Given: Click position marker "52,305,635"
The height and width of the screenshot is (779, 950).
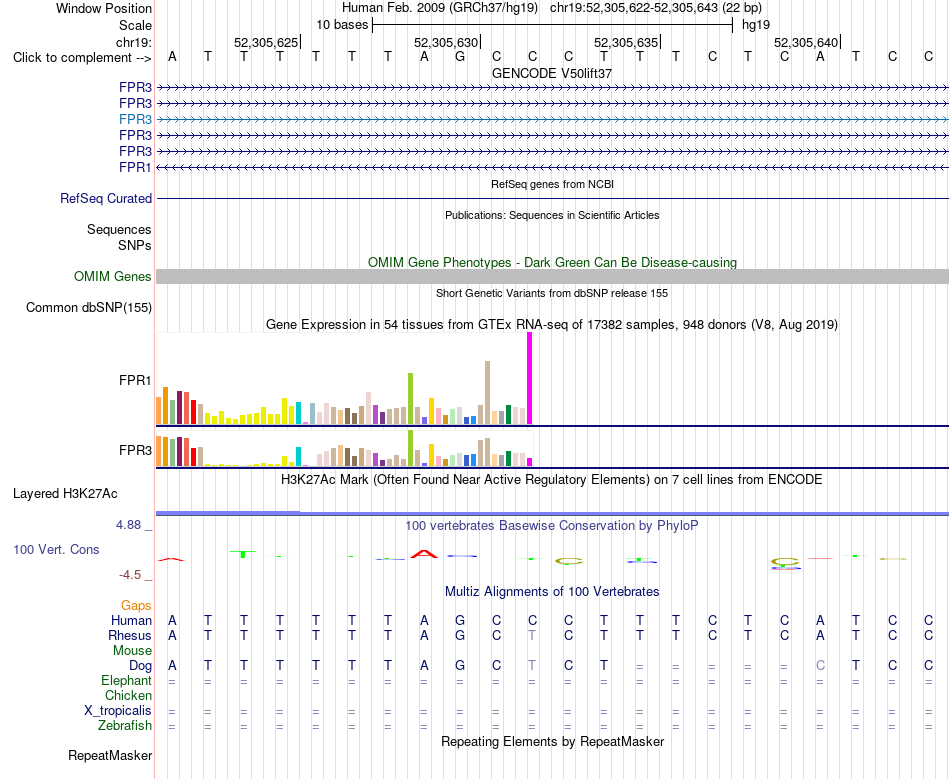Looking at the screenshot, I should [x=626, y=42].
